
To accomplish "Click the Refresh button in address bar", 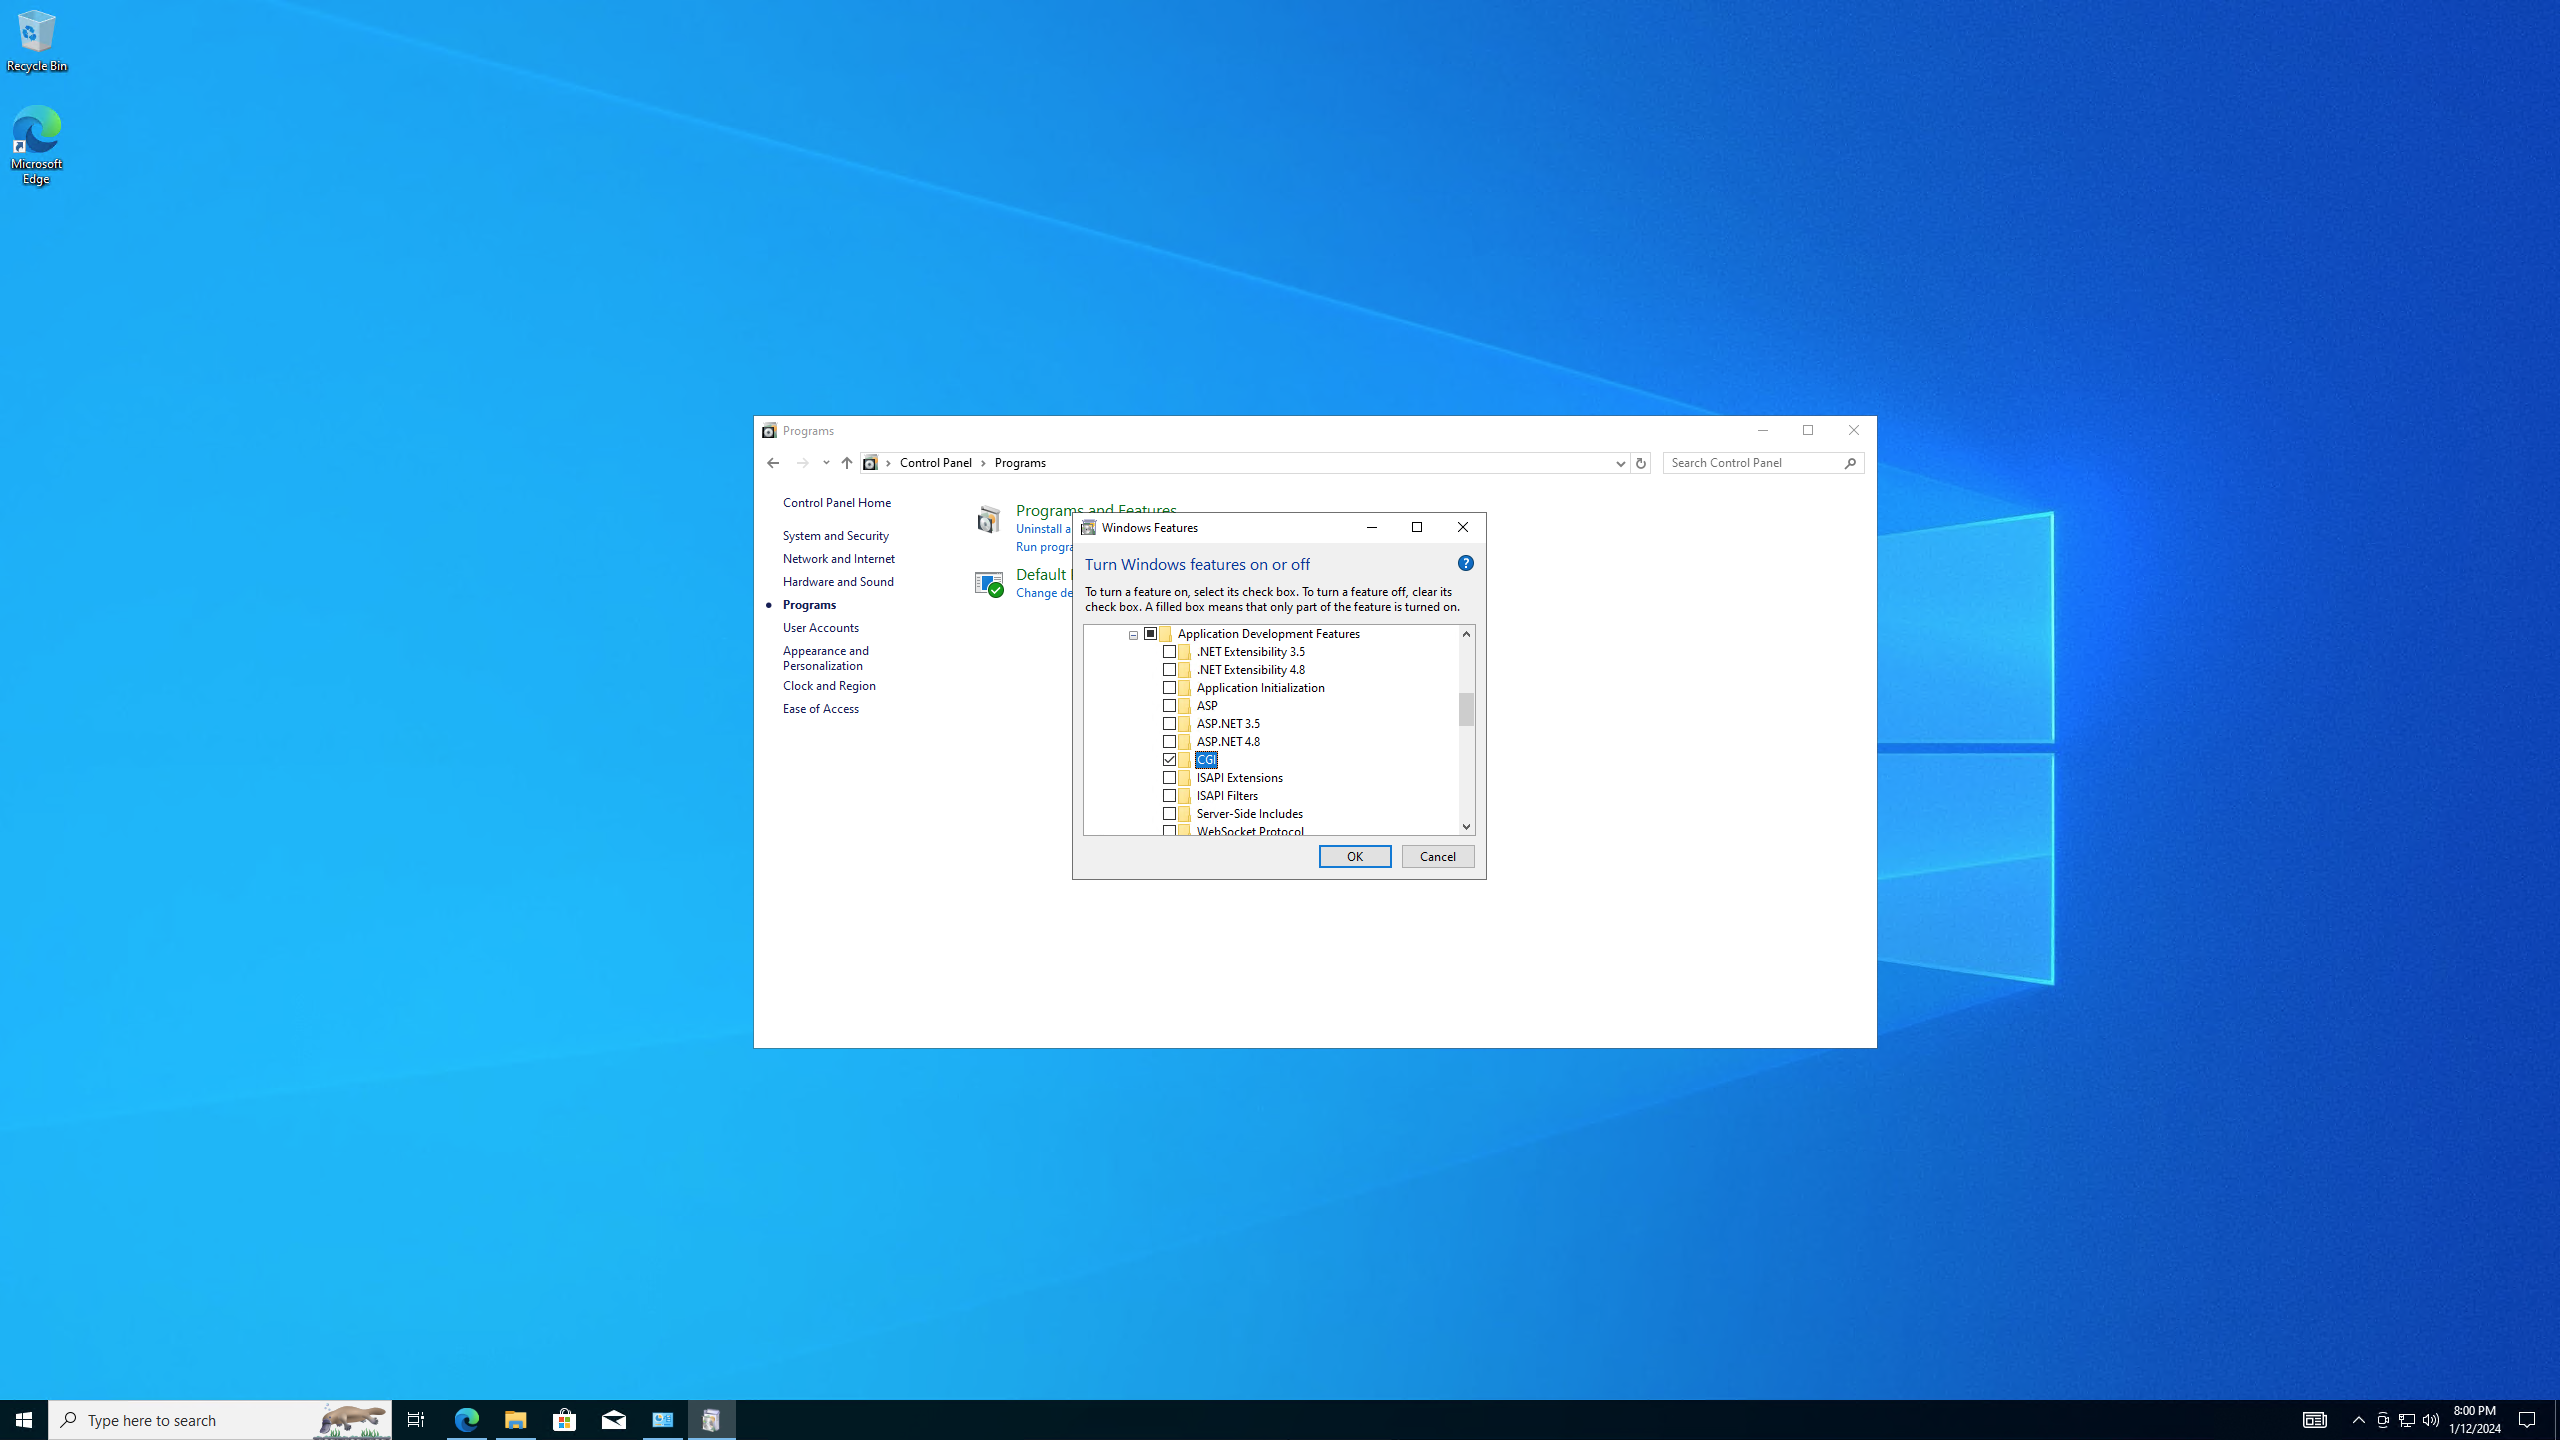I will [1640, 463].
